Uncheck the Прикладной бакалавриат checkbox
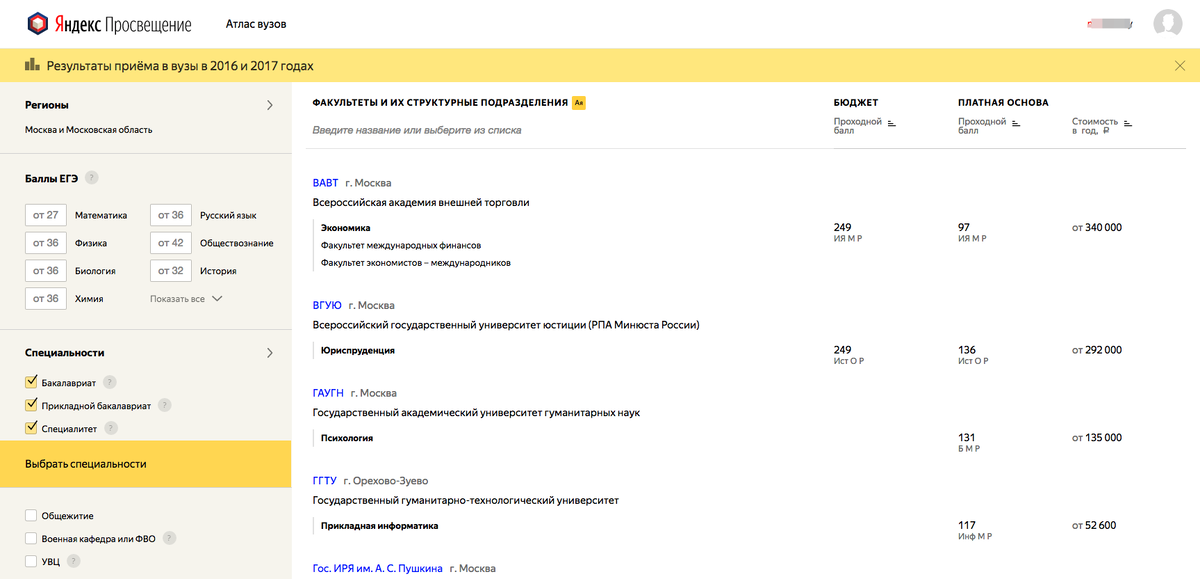 tap(31, 405)
